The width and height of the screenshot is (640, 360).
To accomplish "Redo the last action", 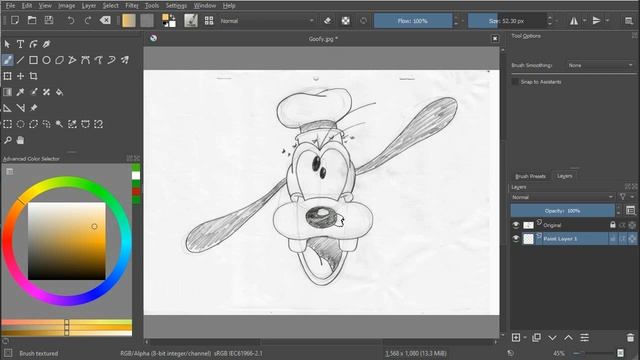I will click(88, 20).
